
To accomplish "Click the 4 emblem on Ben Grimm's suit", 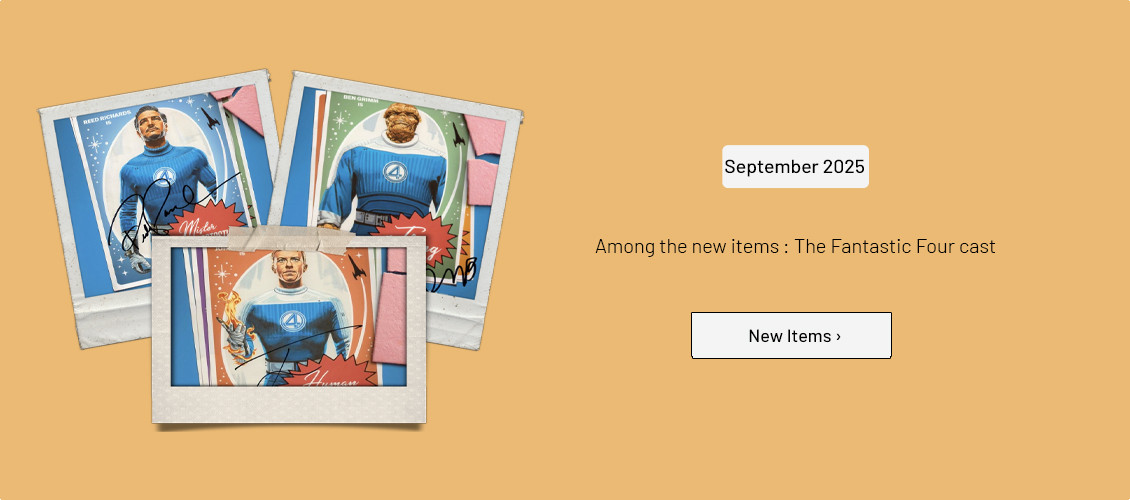I will tap(393, 173).
